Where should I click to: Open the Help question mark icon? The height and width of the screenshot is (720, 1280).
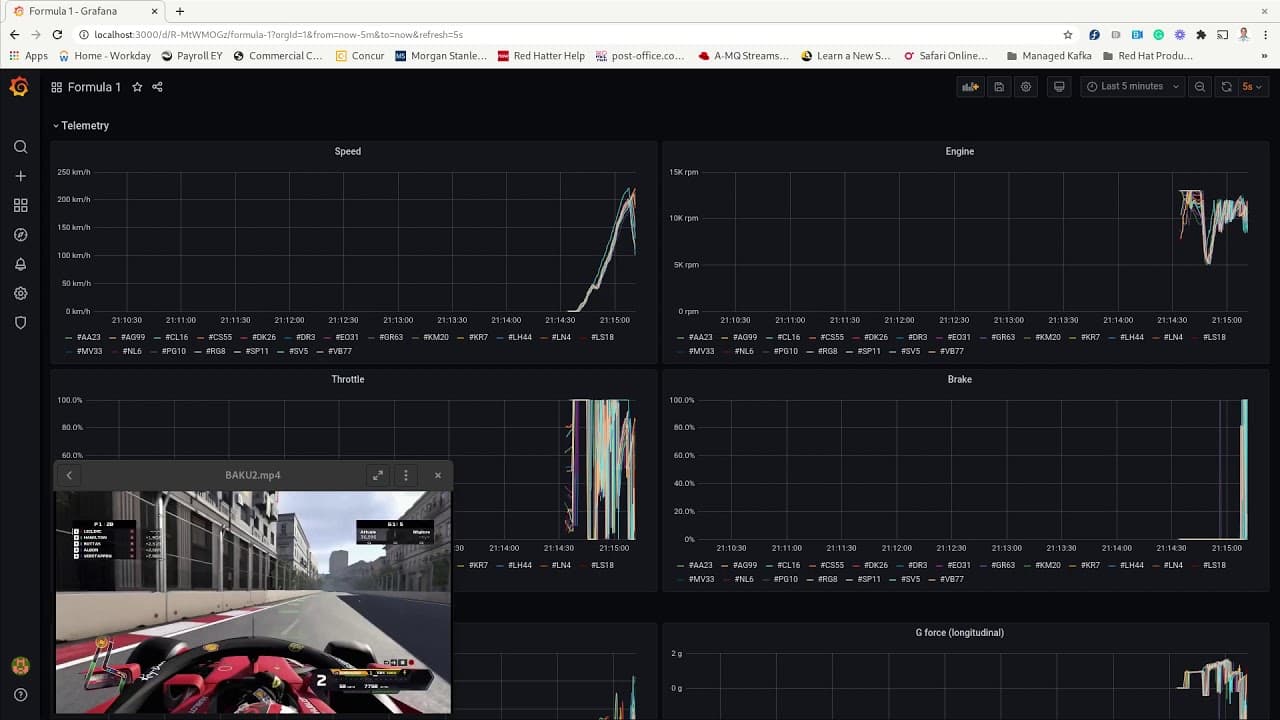(20, 695)
